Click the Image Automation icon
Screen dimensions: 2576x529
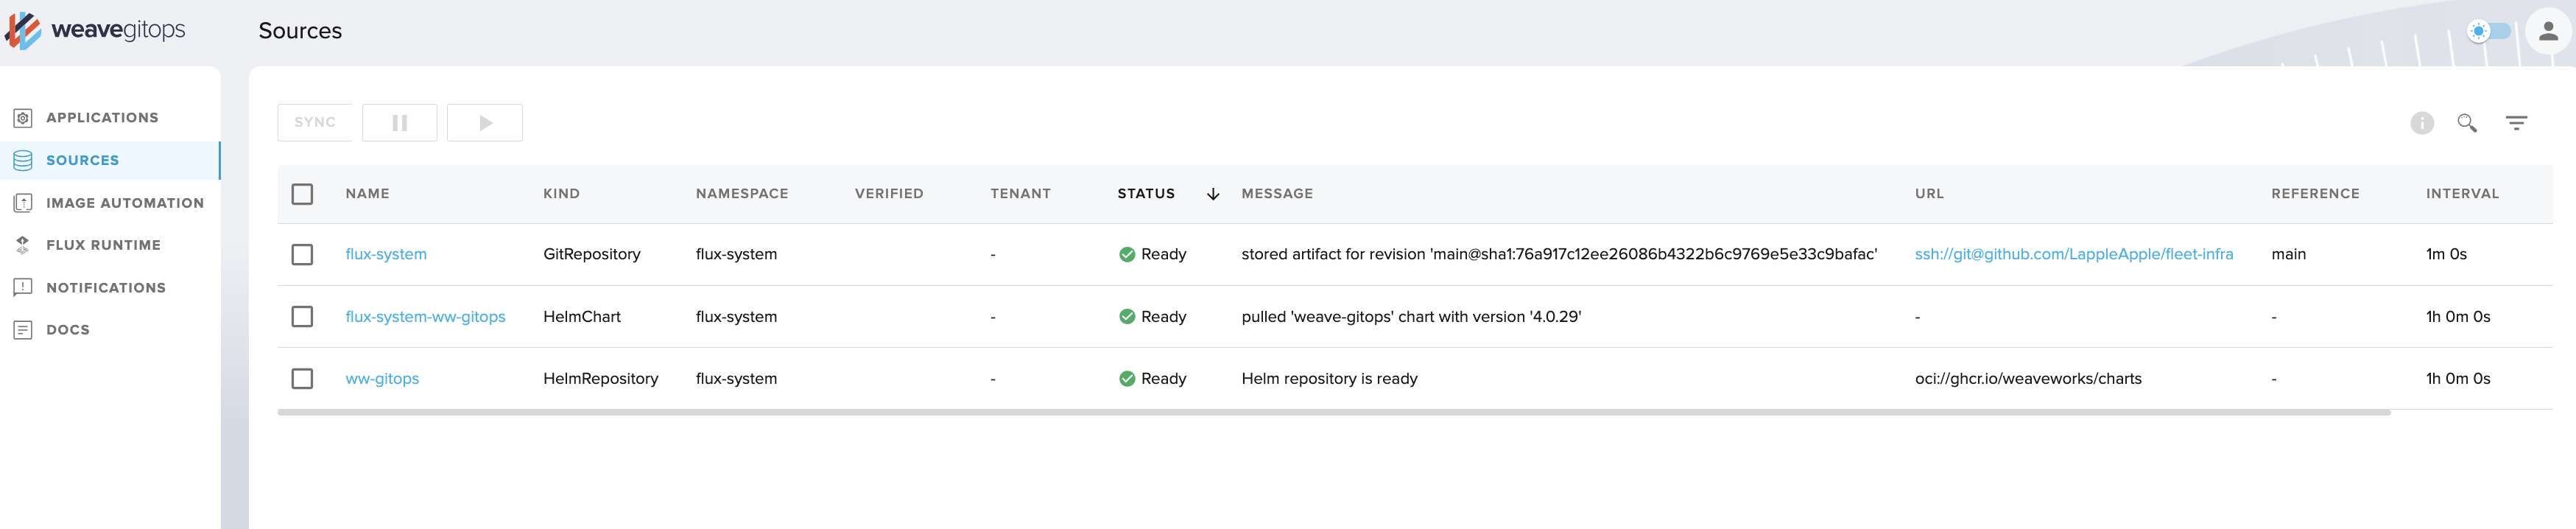point(23,203)
